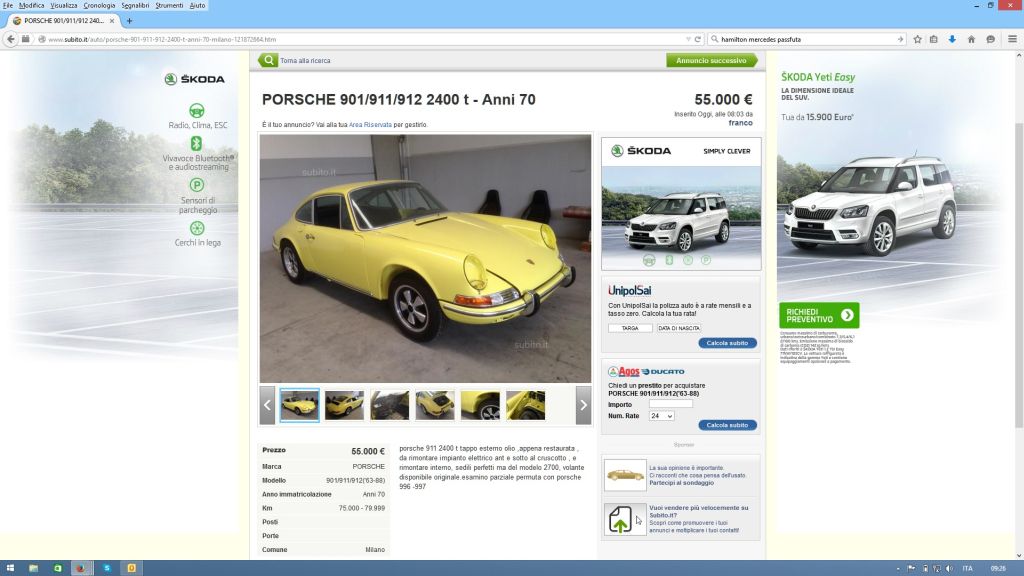Open the Segnalibri menu
Screen dimensions: 1024x576
click(x=135, y=5)
